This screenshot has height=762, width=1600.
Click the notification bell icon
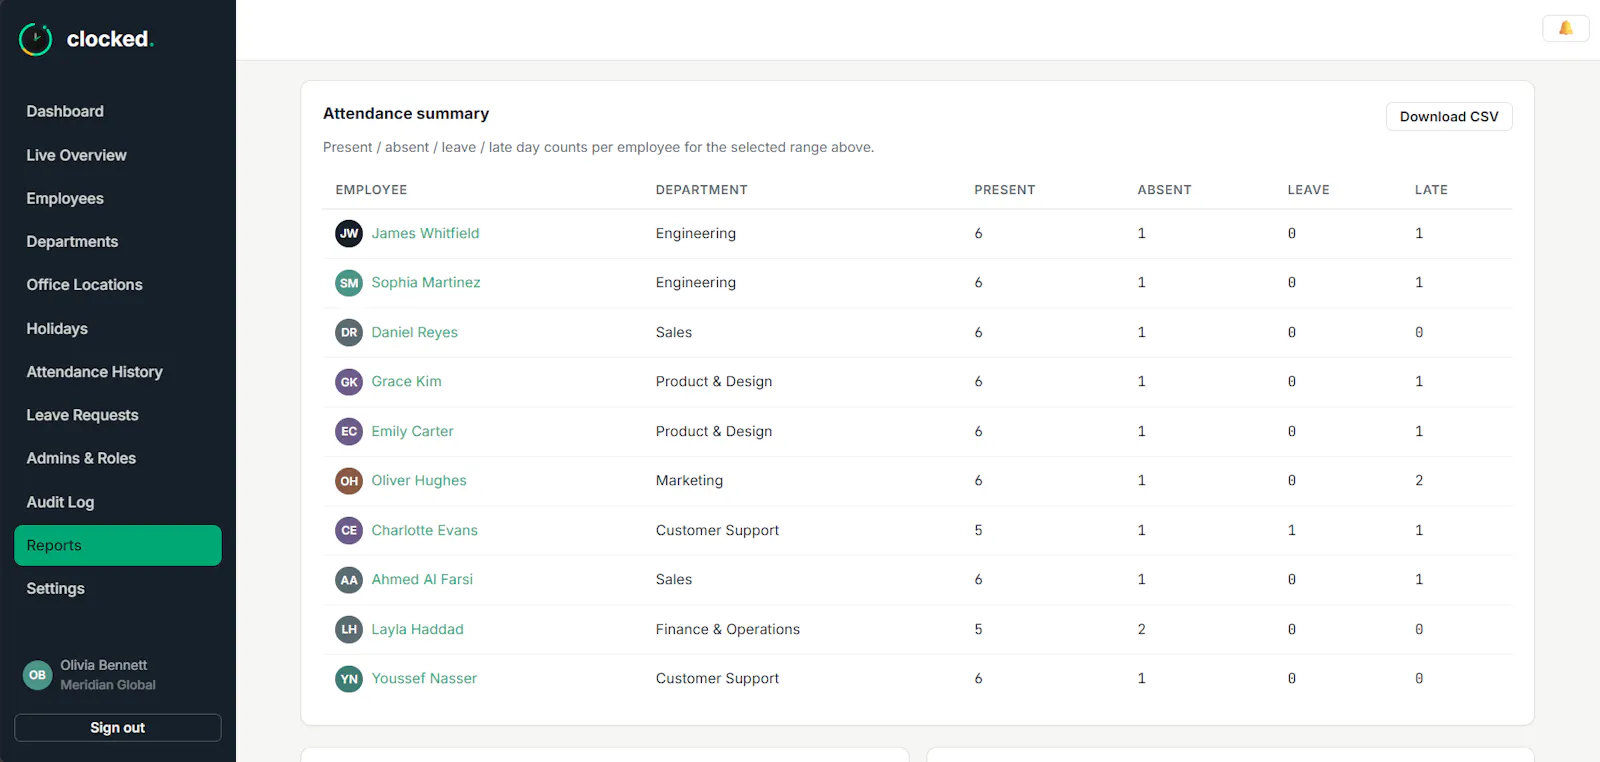[1566, 28]
